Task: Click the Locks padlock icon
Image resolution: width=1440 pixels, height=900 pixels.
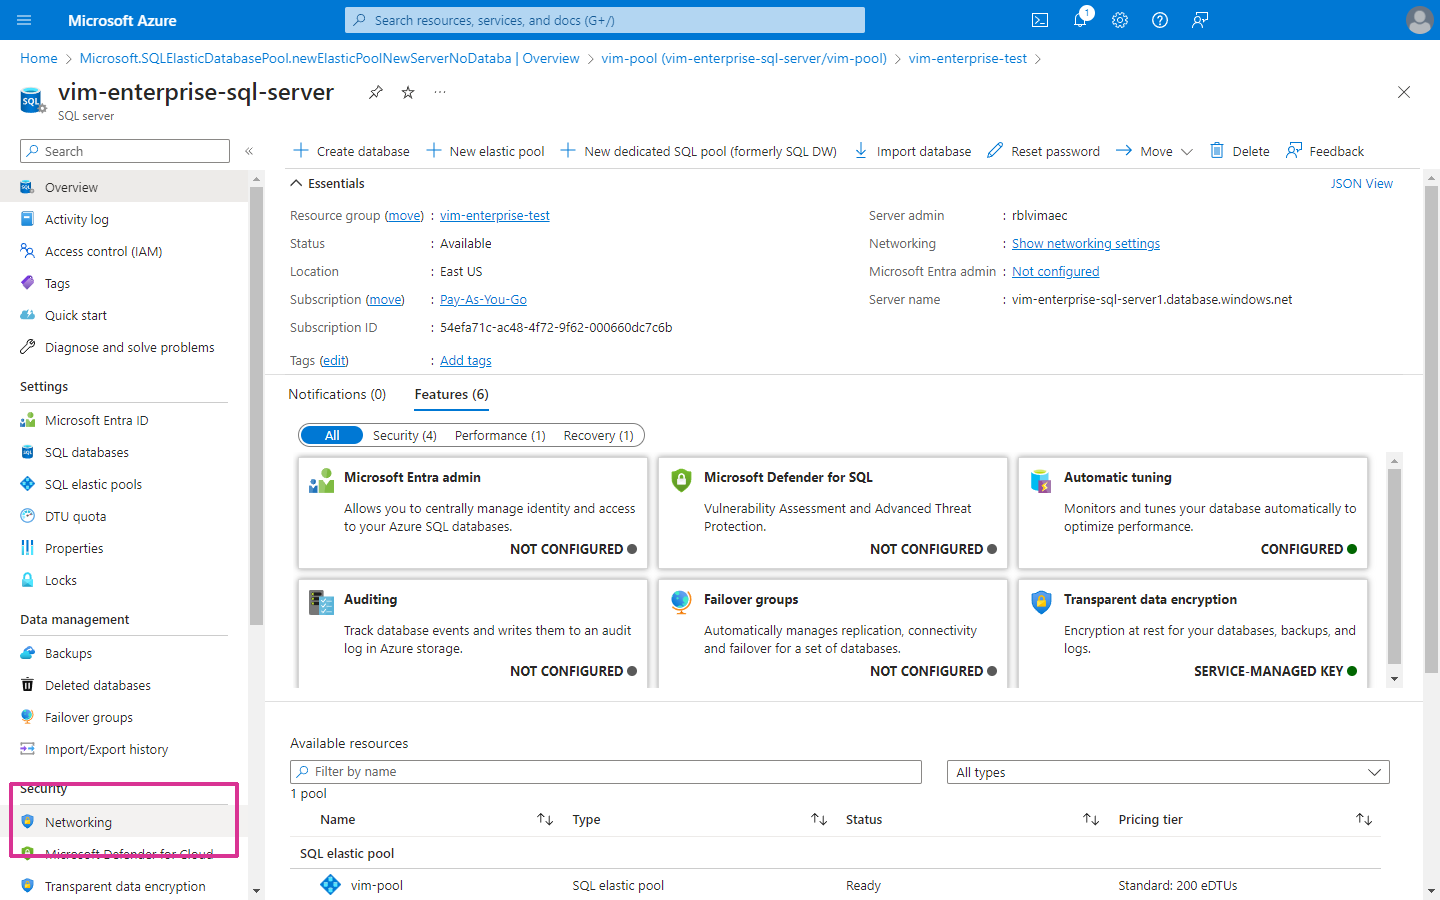Action: (27, 580)
